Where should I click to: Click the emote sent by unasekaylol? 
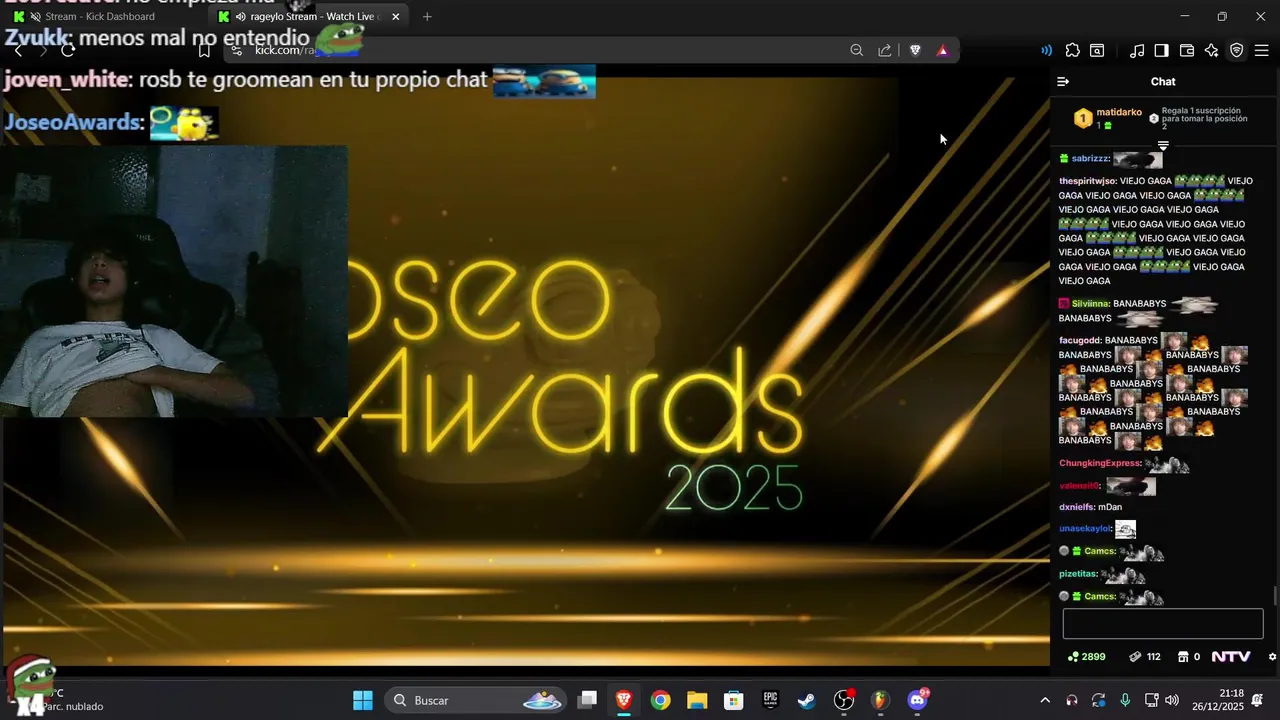[x=1126, y=529]
